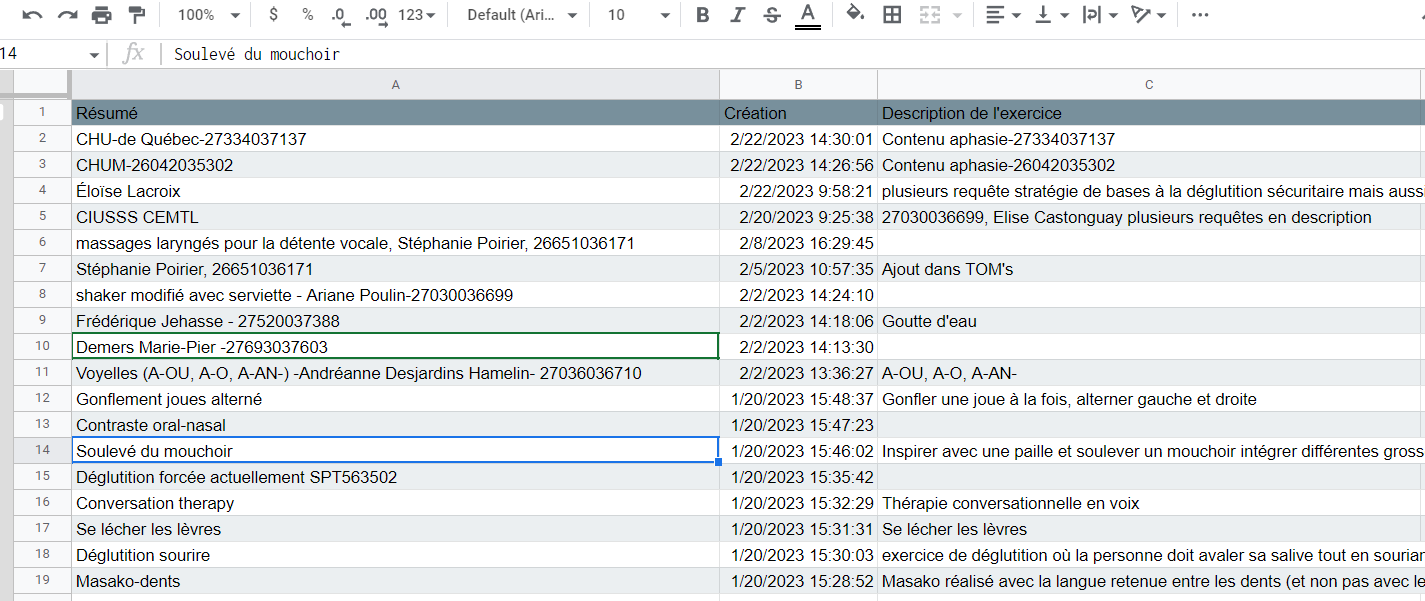This screenshot has width=1425, height=601.
Task: Toggle bold formatting
Action: [x=703, y=15]
